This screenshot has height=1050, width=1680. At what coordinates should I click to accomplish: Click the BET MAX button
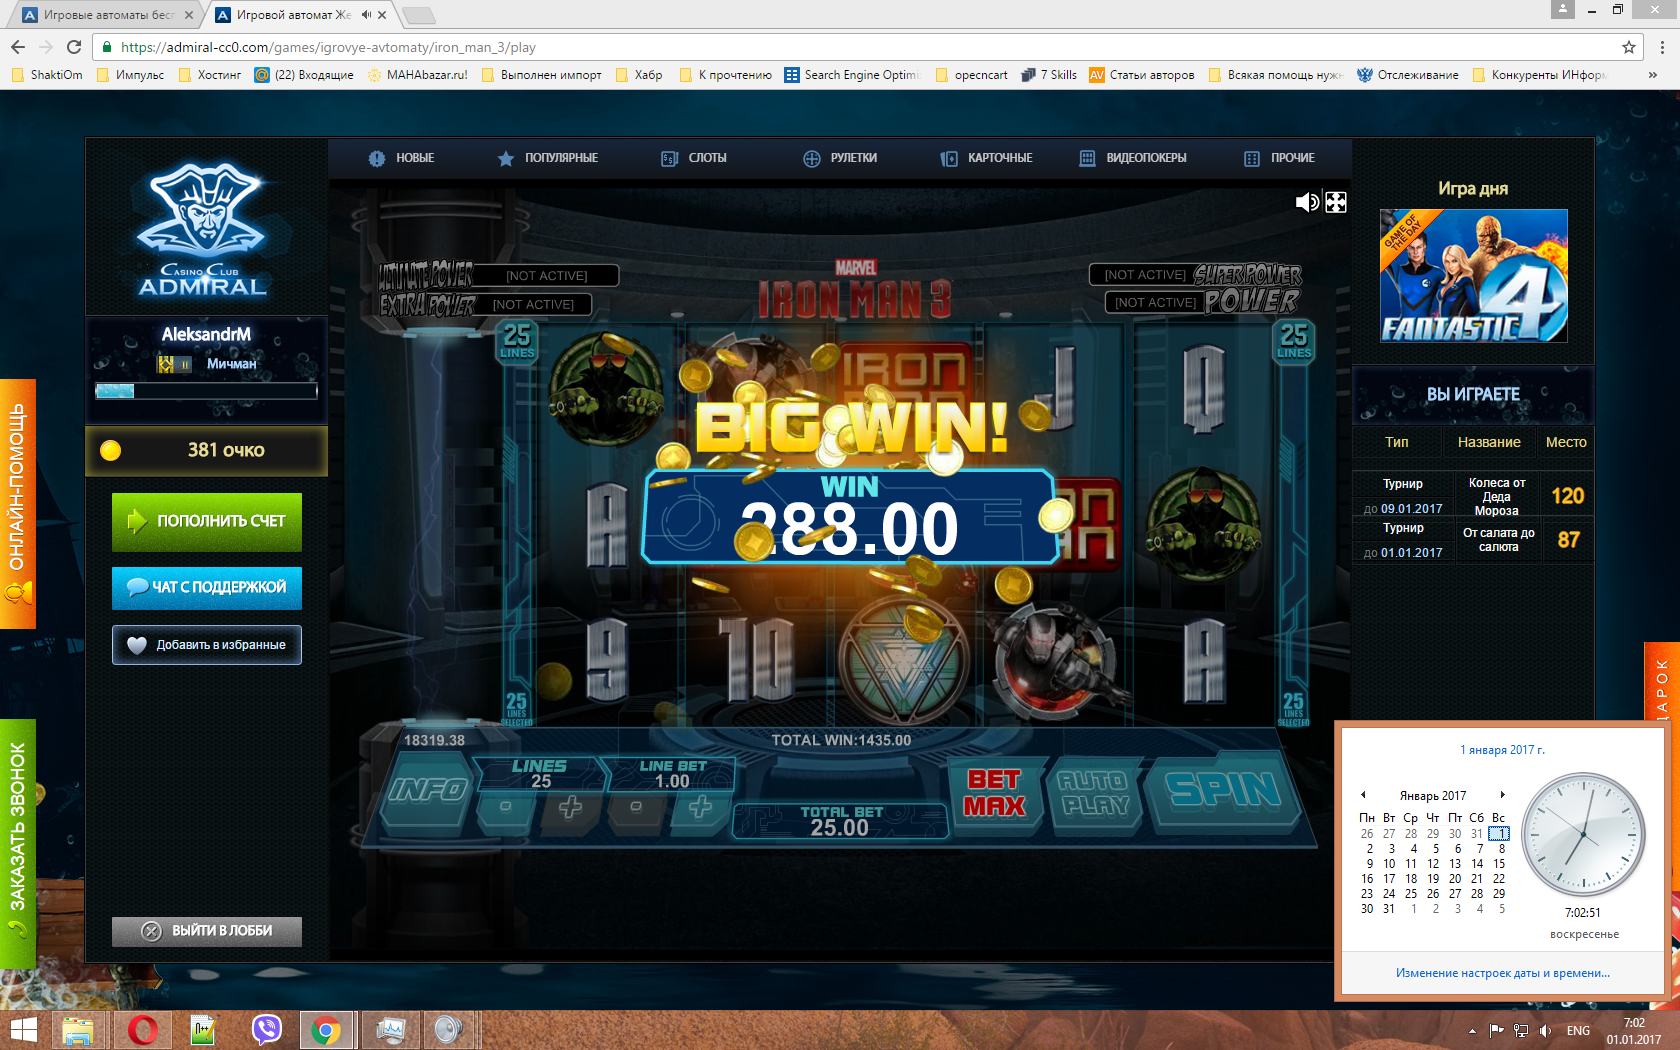pos(994,793)
